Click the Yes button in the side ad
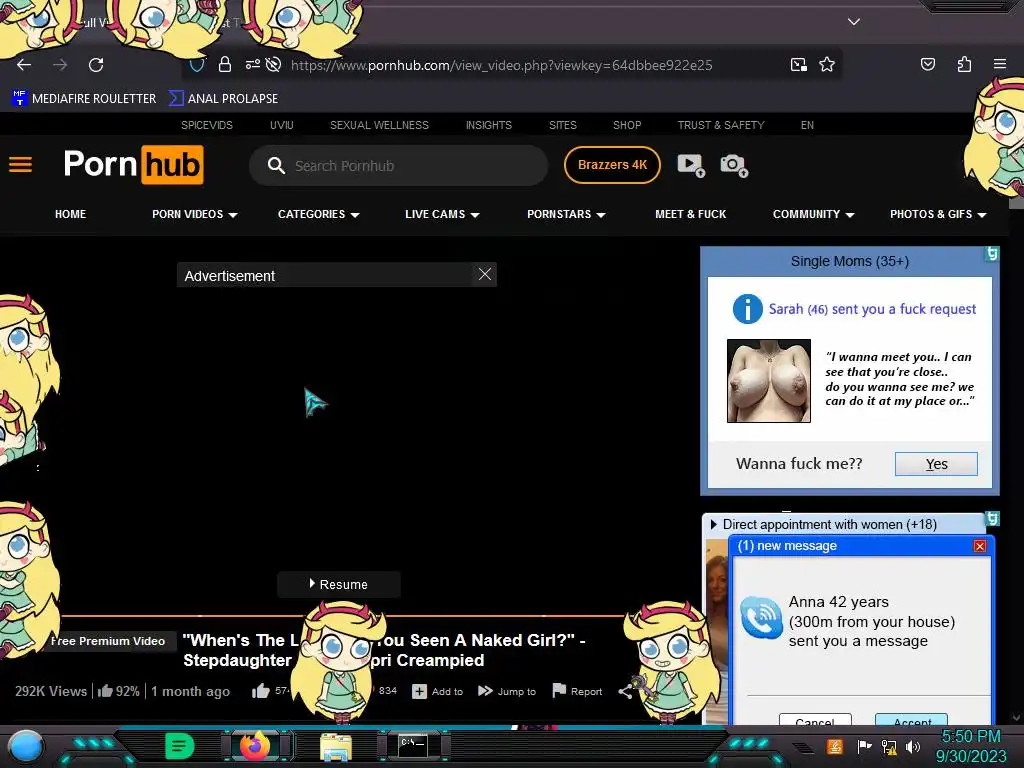This screenshot has height=768, width=1024. click(936, 464)
